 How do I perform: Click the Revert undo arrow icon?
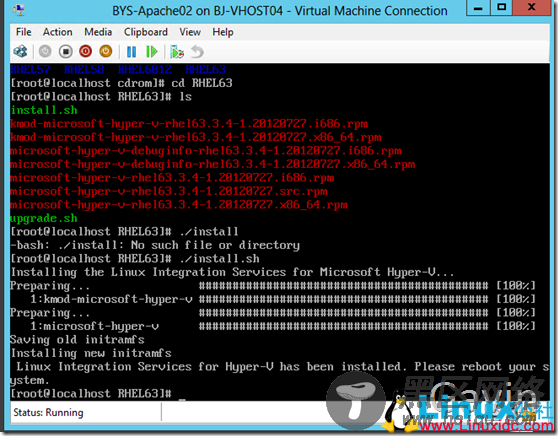(x=197, y=52)
